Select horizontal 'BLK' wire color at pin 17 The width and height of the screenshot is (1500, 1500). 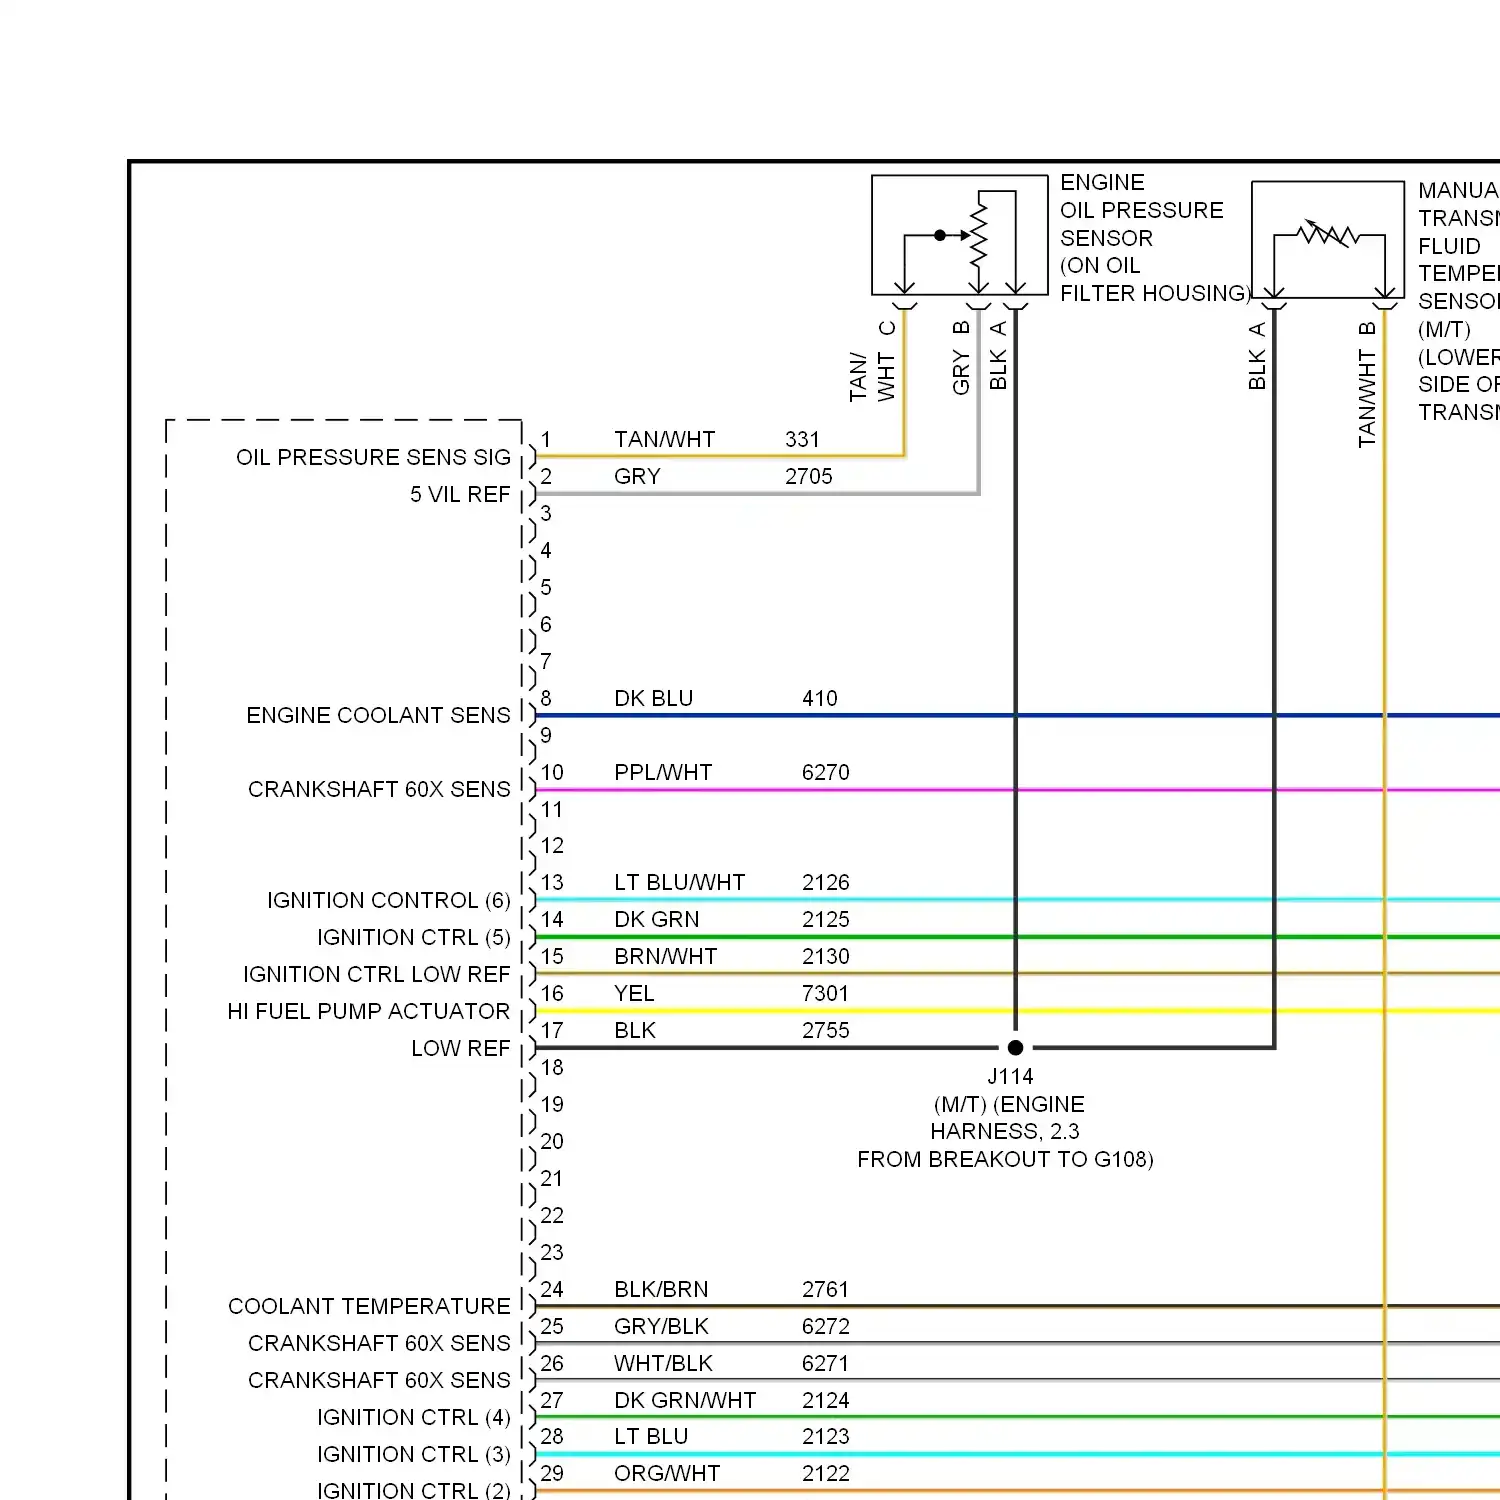[635, 1030]
